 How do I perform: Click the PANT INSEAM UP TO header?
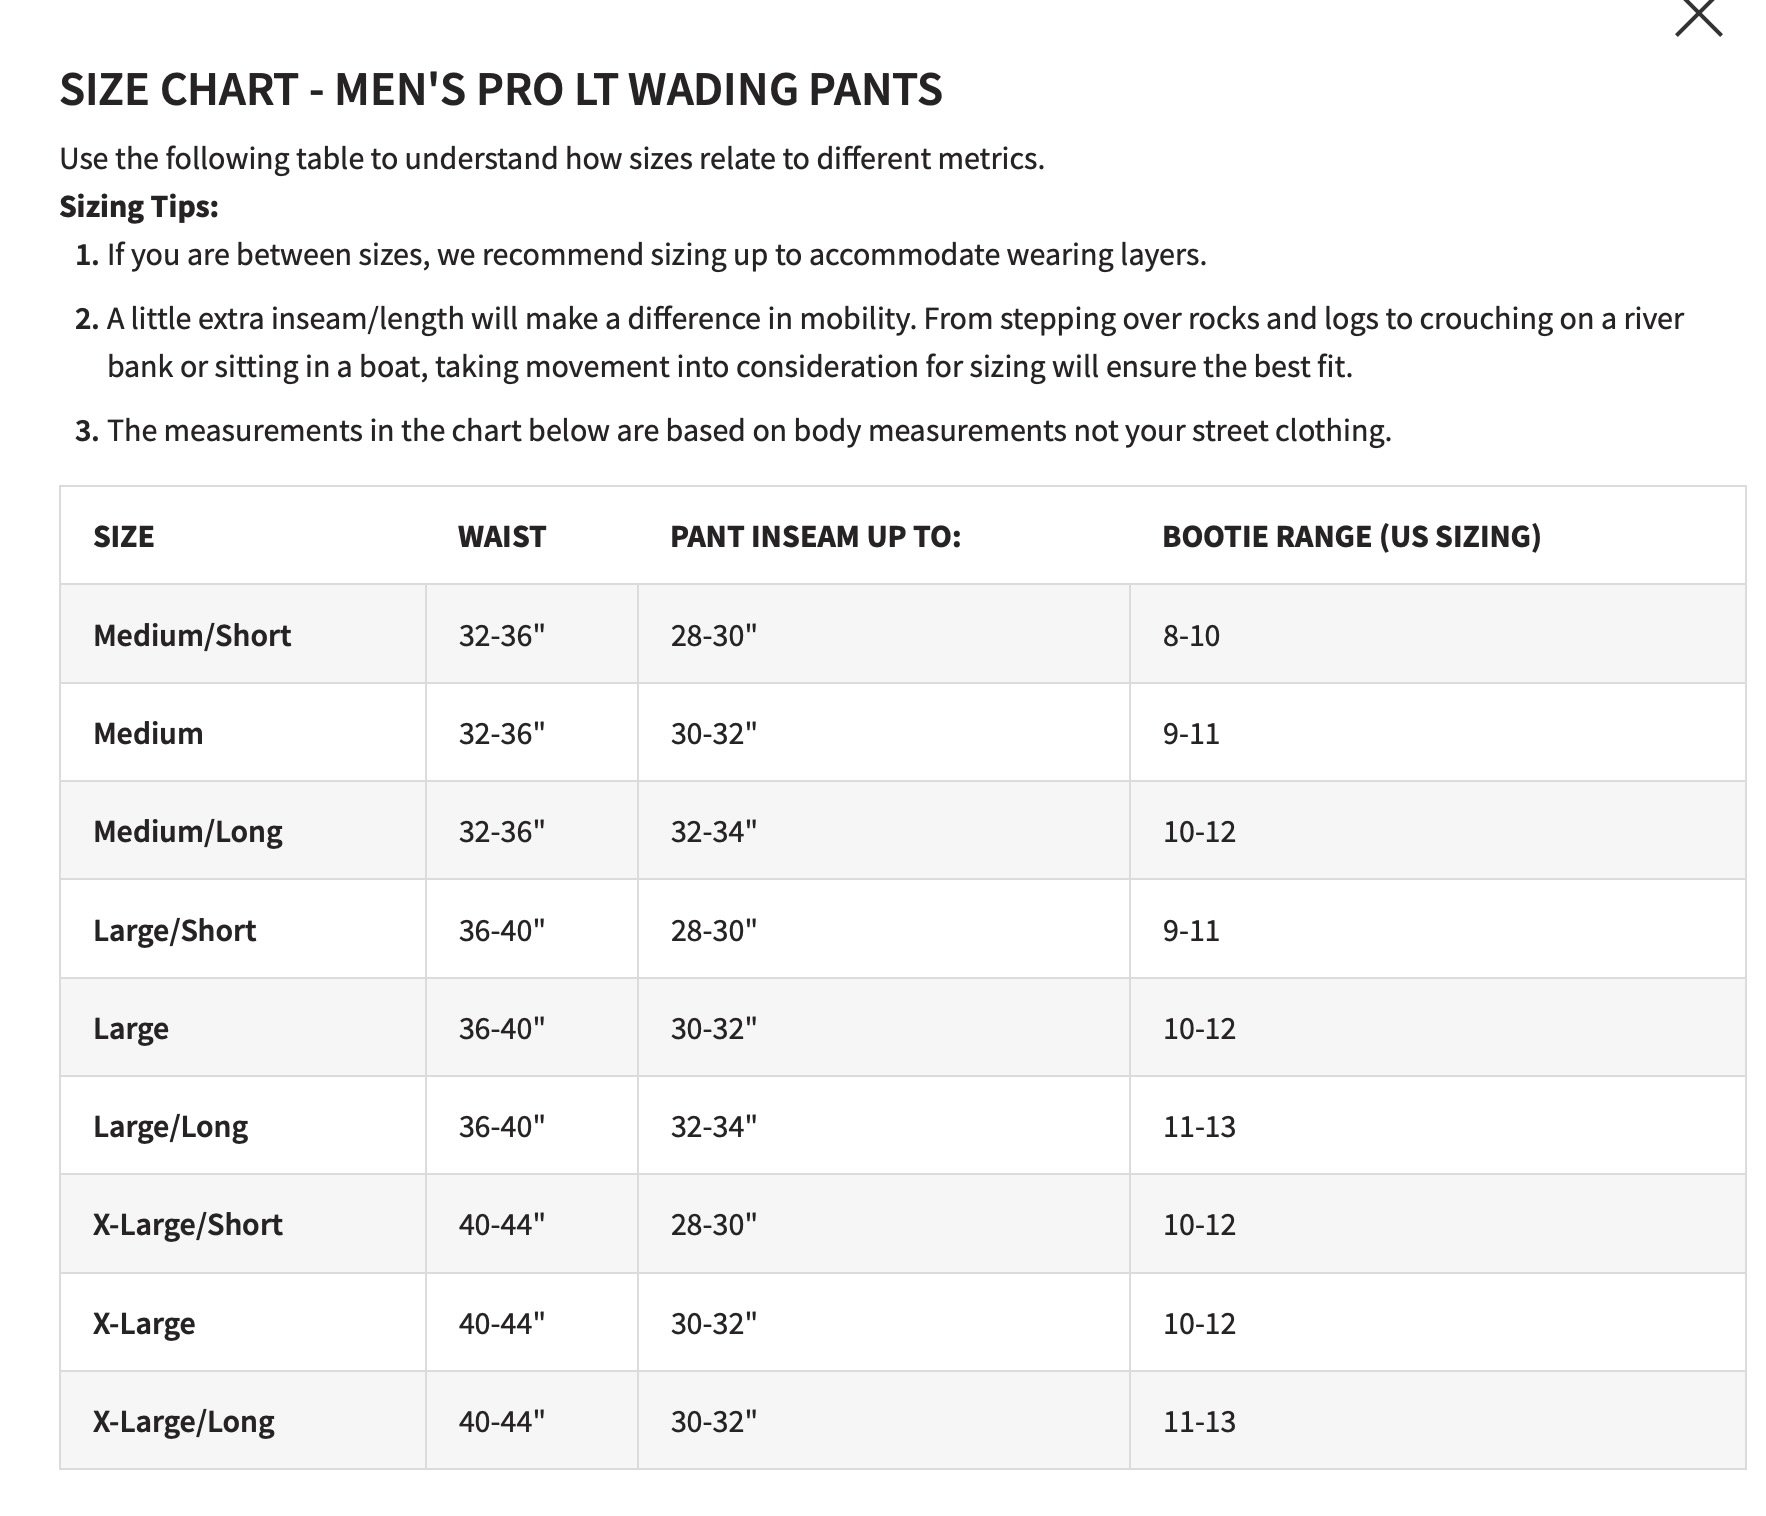[815, 536]
